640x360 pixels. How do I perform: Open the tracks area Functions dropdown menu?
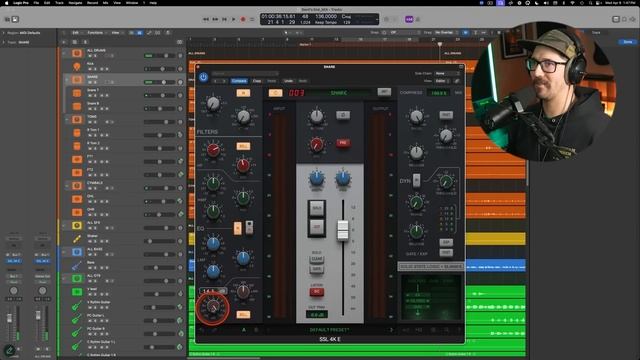click(96, 33)
